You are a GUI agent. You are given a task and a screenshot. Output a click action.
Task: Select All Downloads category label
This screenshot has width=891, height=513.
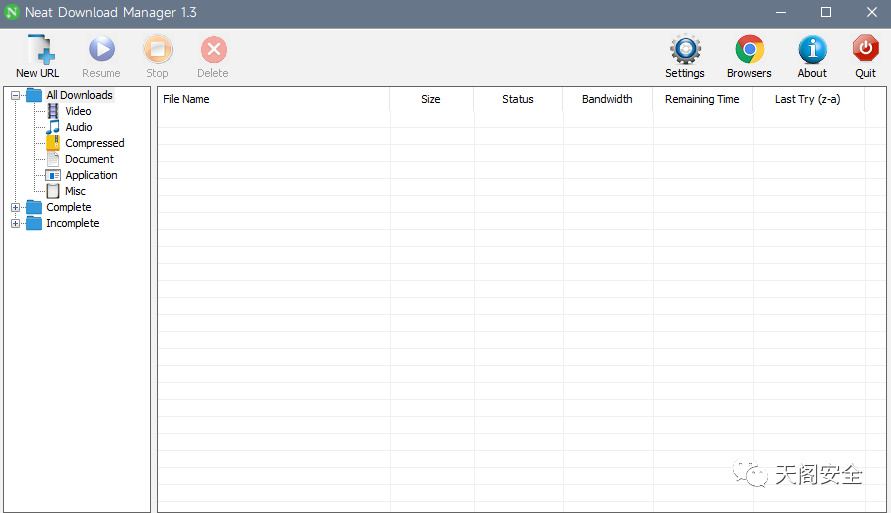point(80,95)
